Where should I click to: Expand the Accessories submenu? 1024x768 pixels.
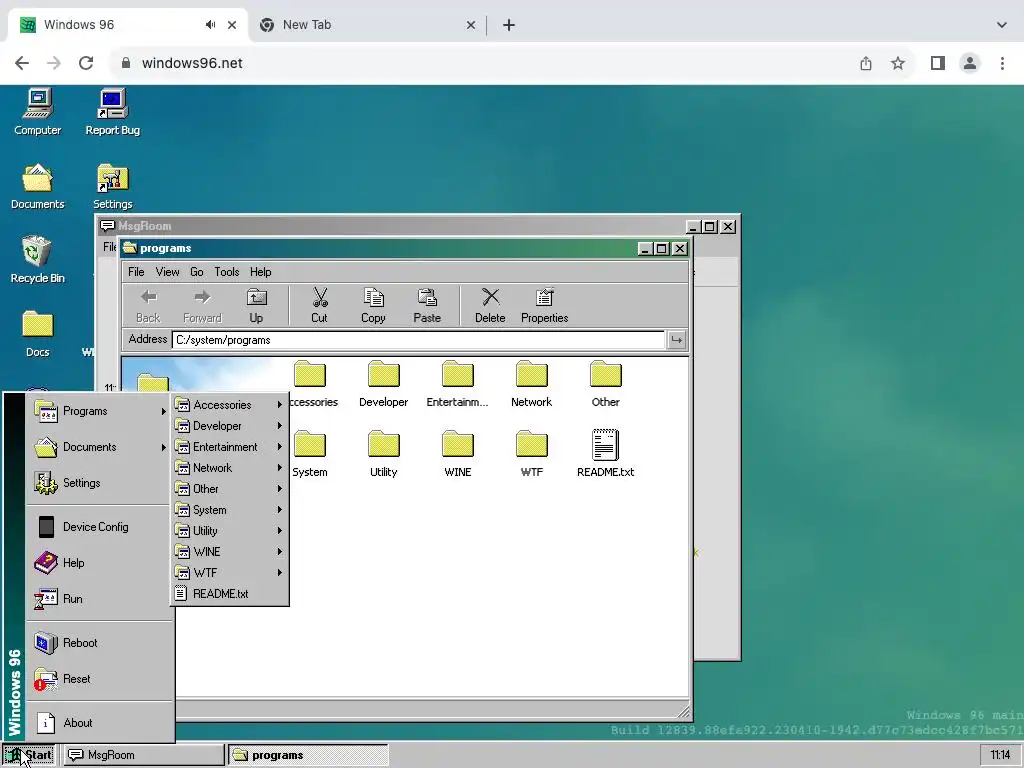[x=230, y=405]
